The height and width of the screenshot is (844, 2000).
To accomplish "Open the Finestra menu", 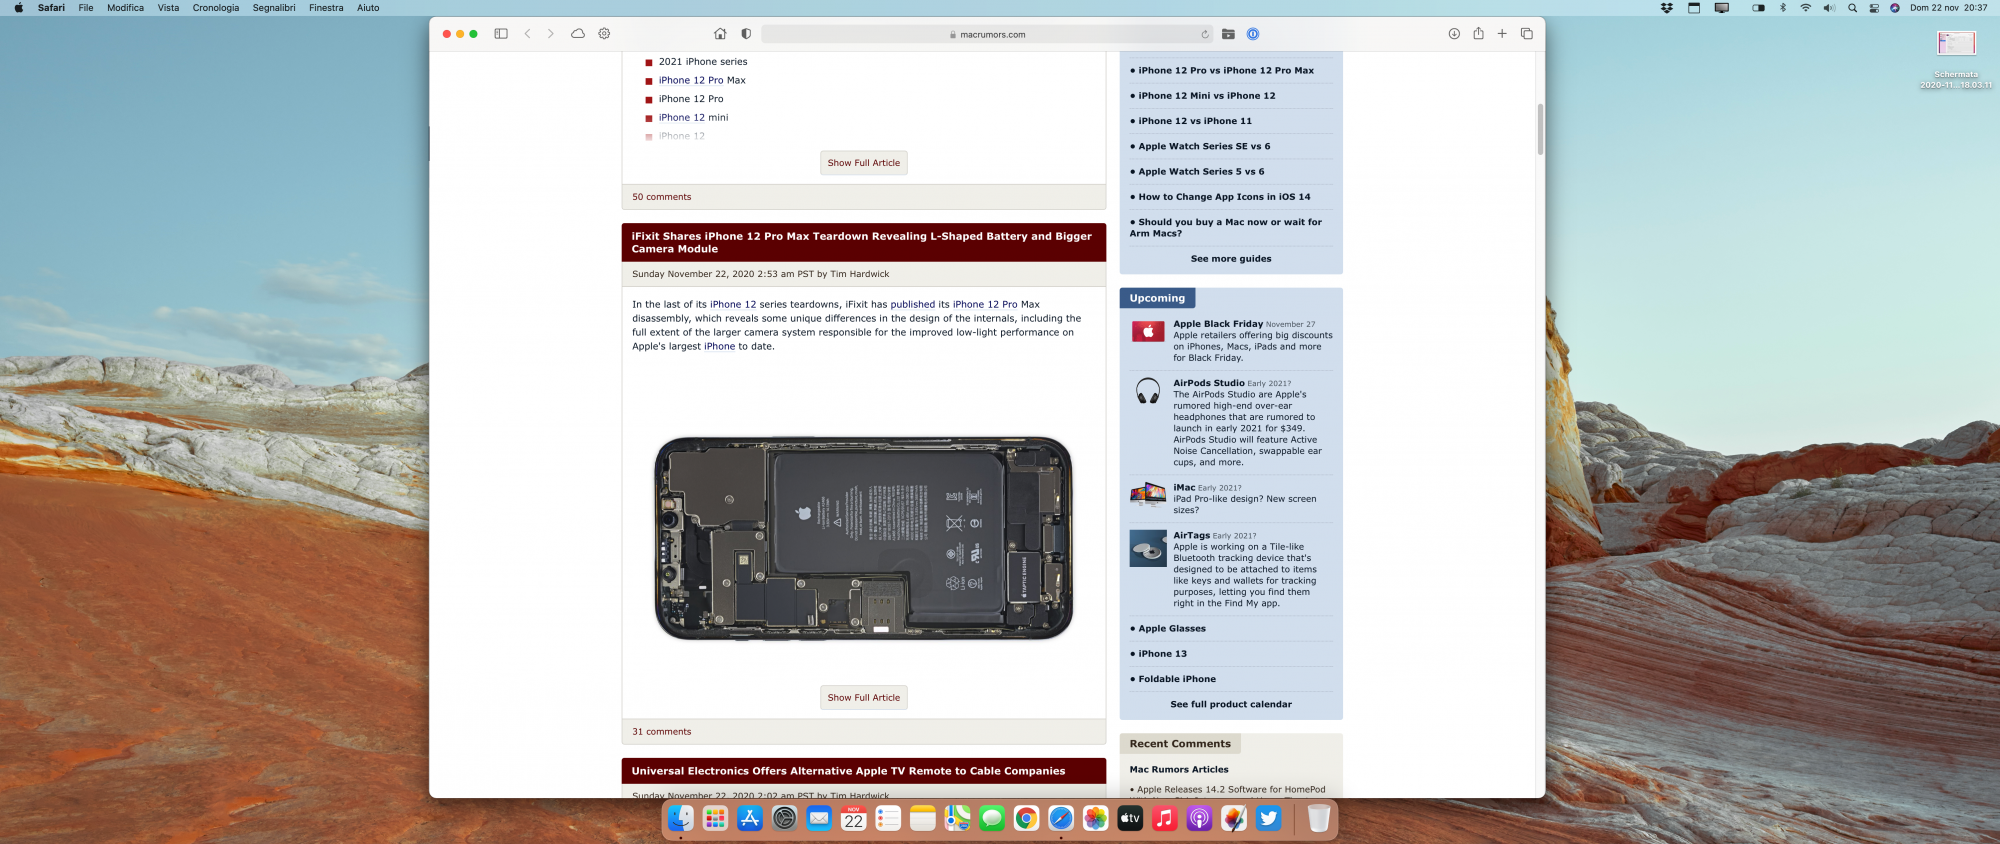I will [x=326, y=8].
